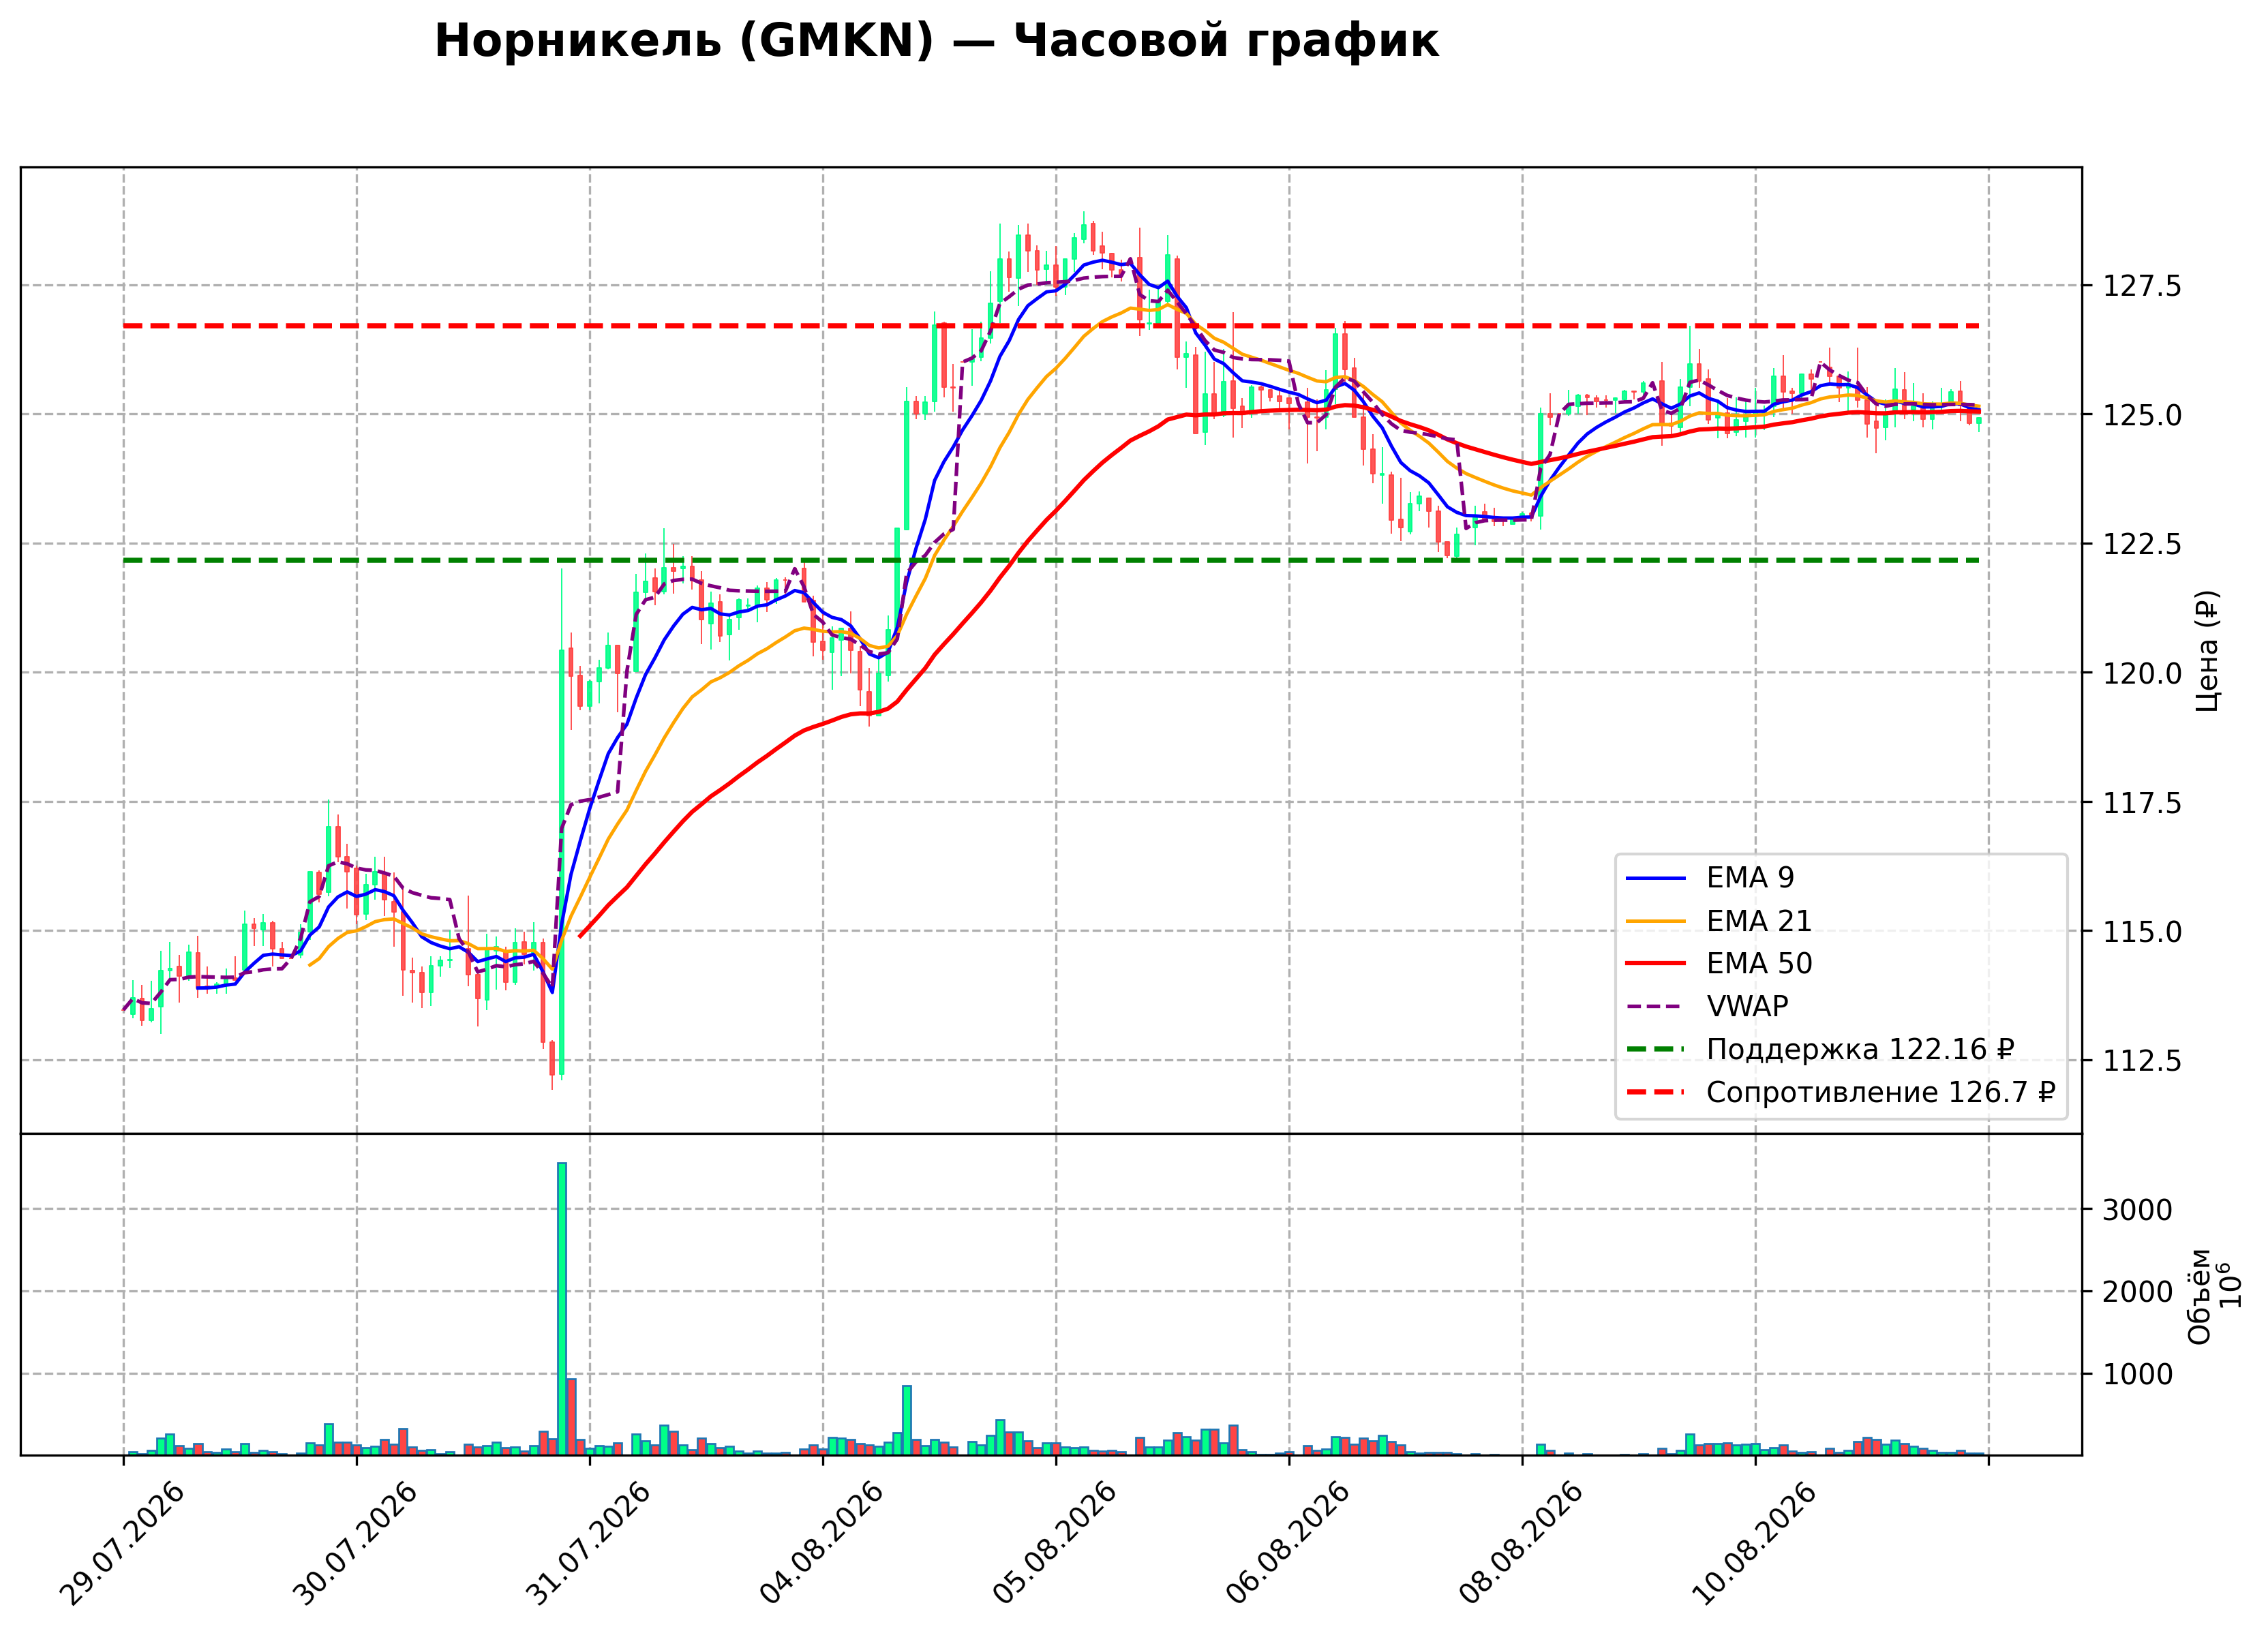Viewport: 2268px width, 1631px height.
Task: Click the 30.07.2026 date label
Action: (355, 1544)
